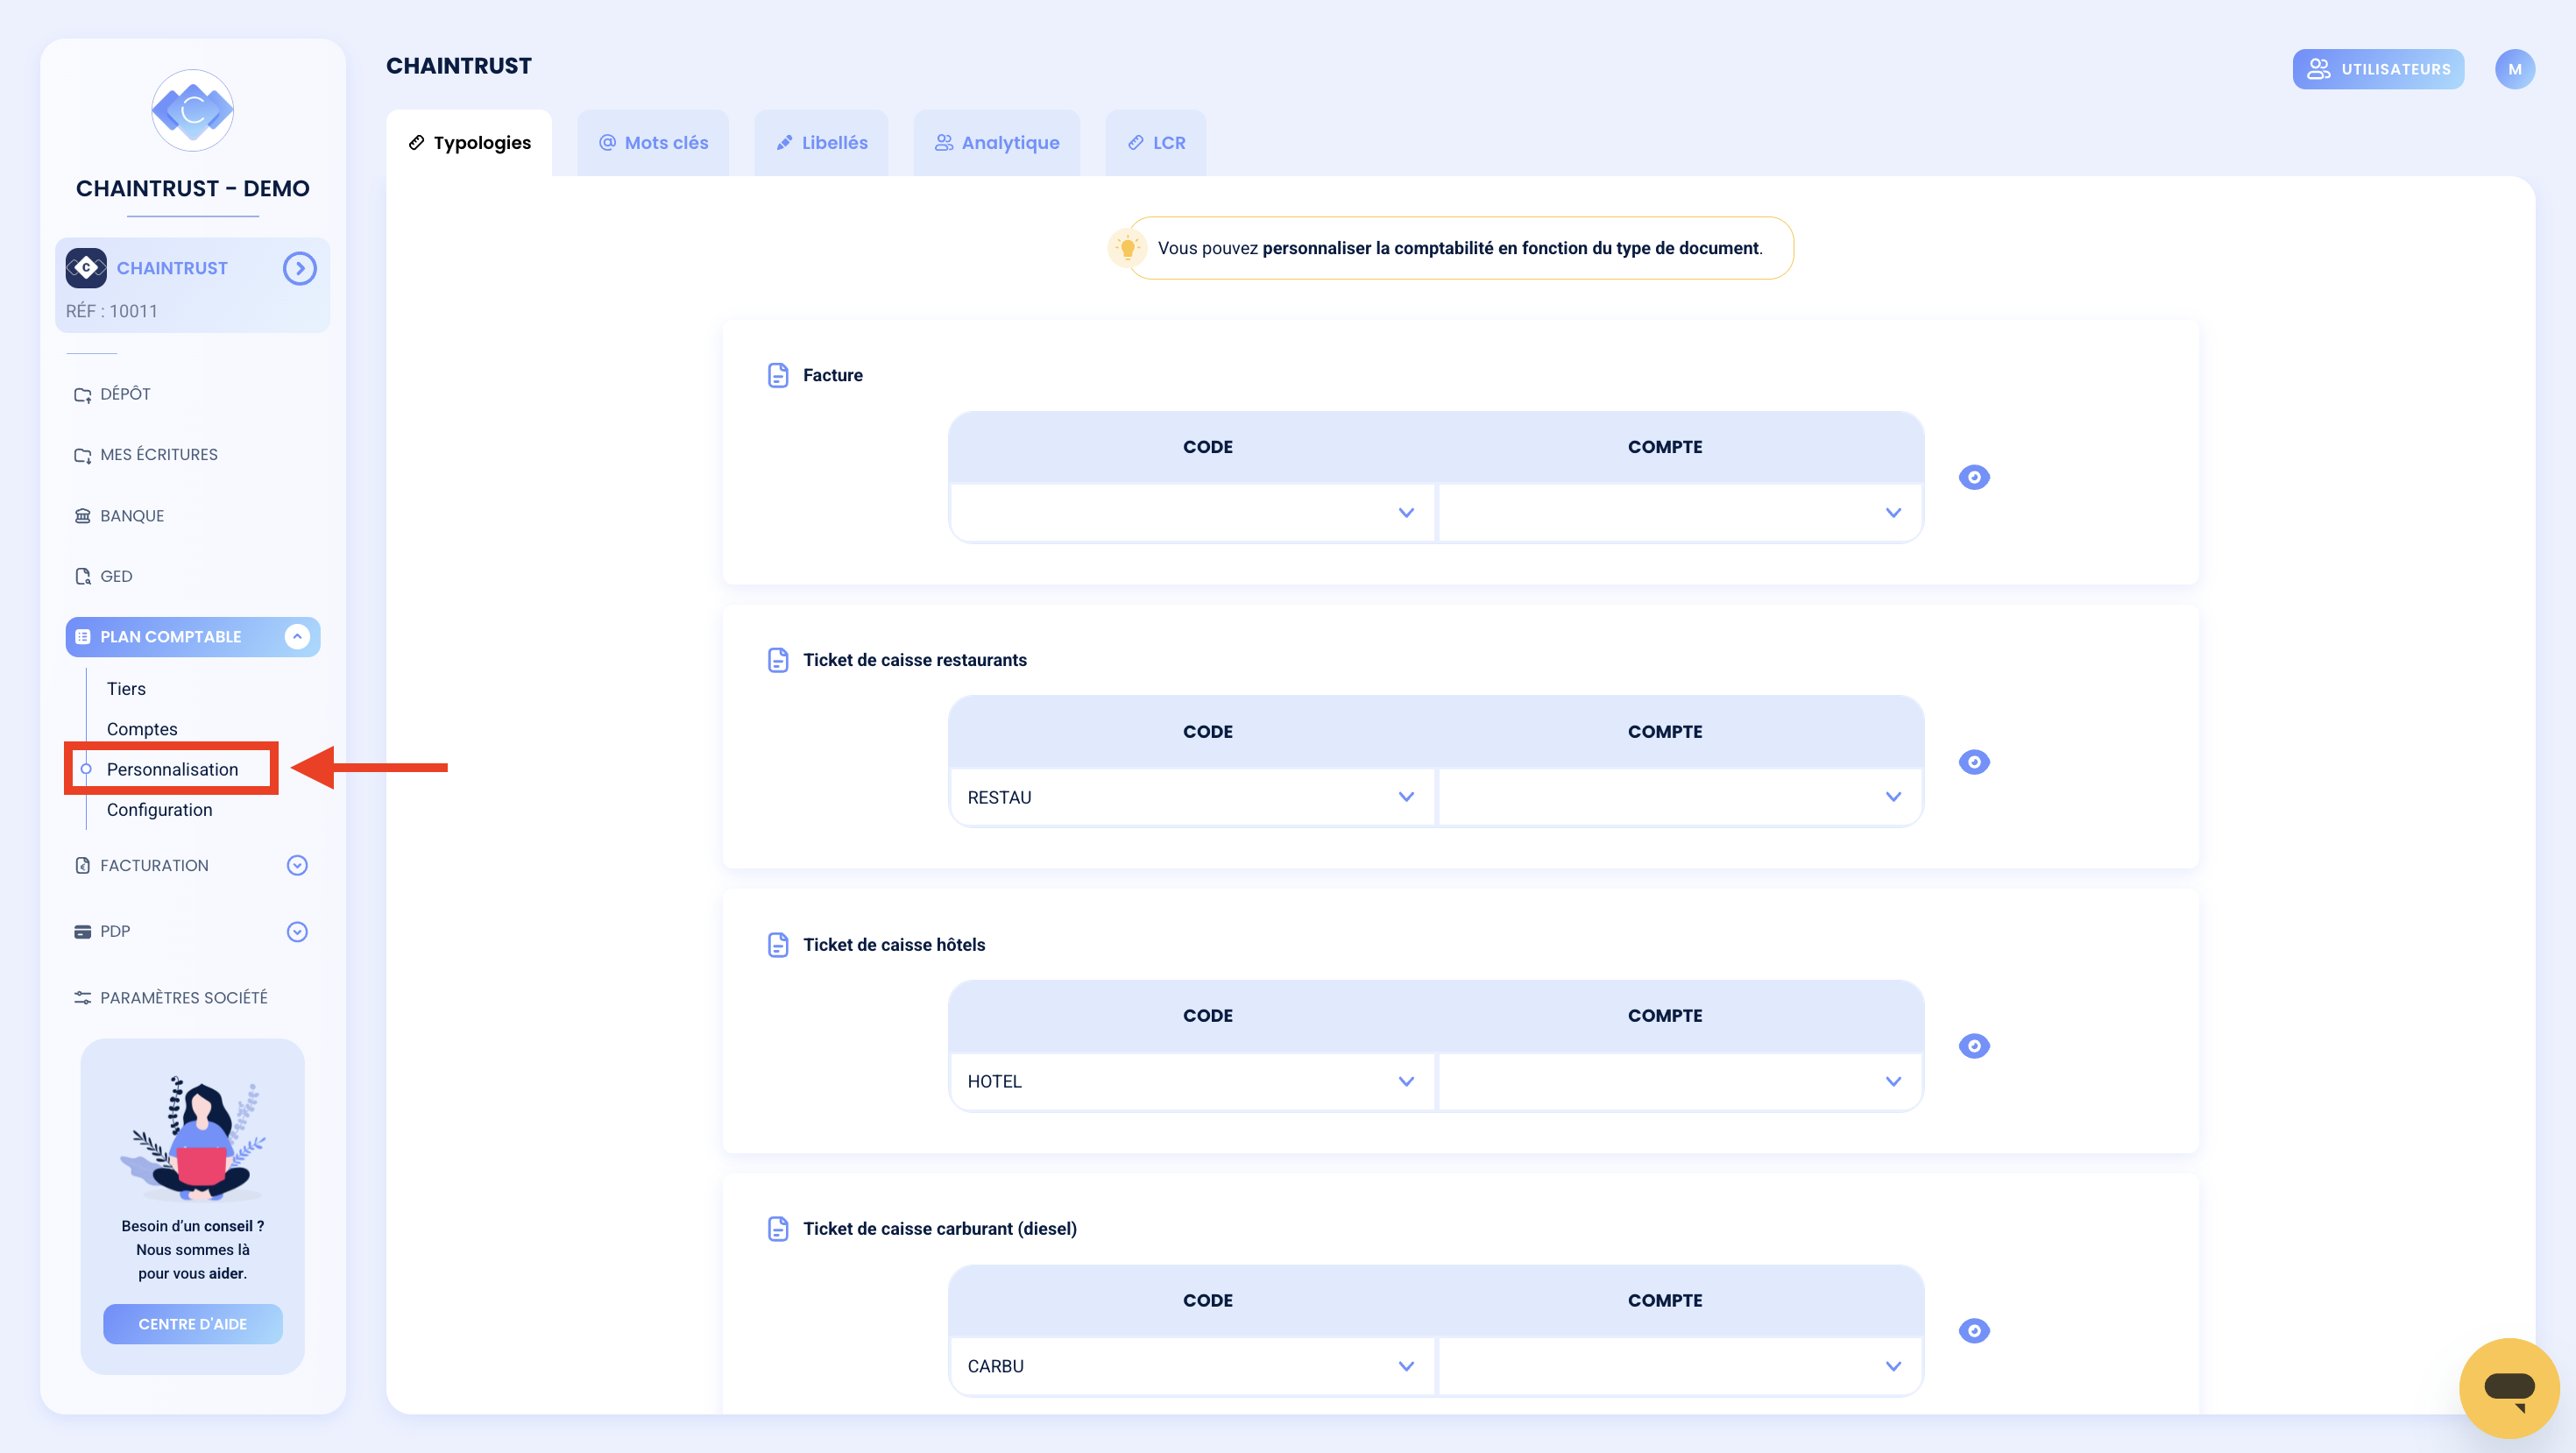Open the Facture COMPTE dropdown

pyautogui.click(x=1680, y=513)
